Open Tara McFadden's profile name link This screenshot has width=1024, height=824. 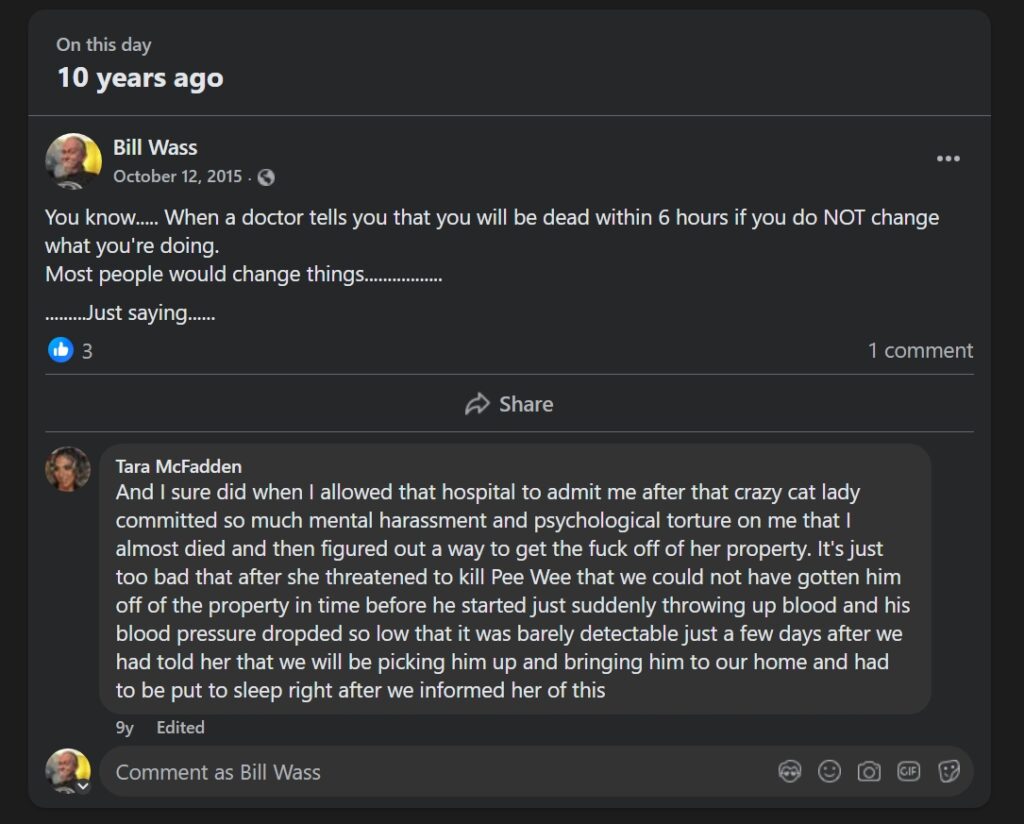pyautogui.click(x=178, y=467)
